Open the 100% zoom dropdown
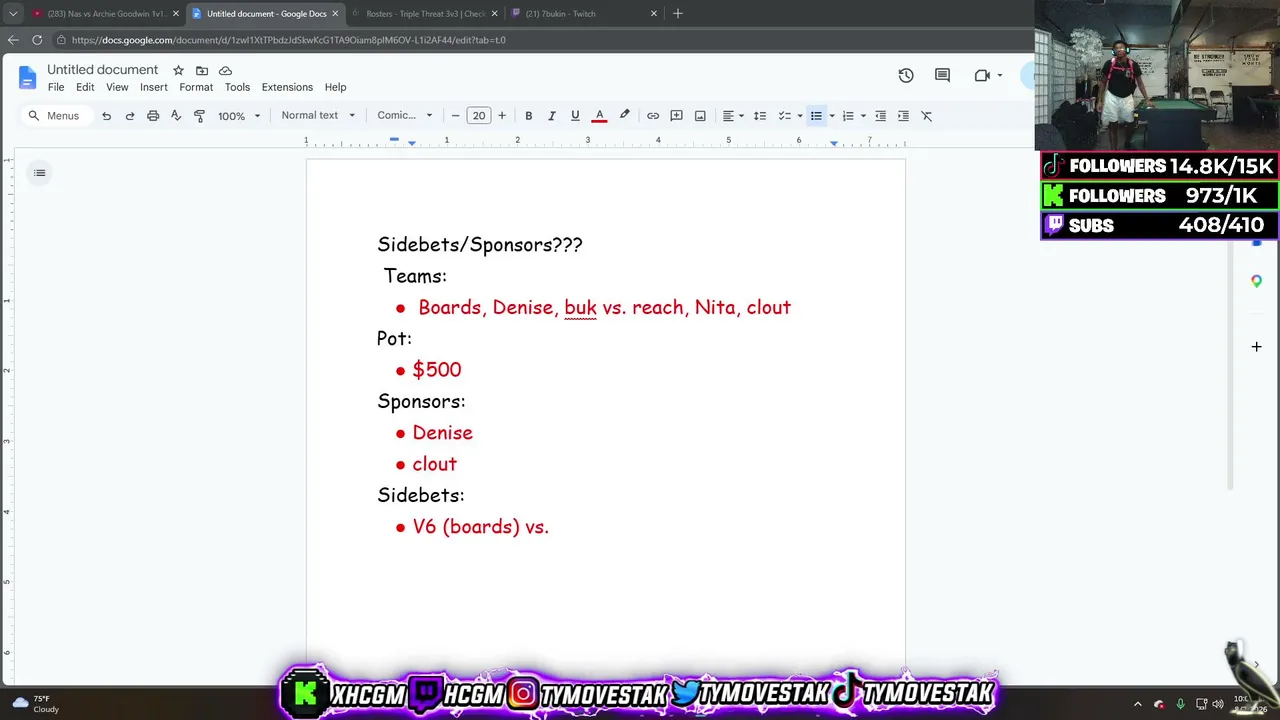 click(239, 116)
